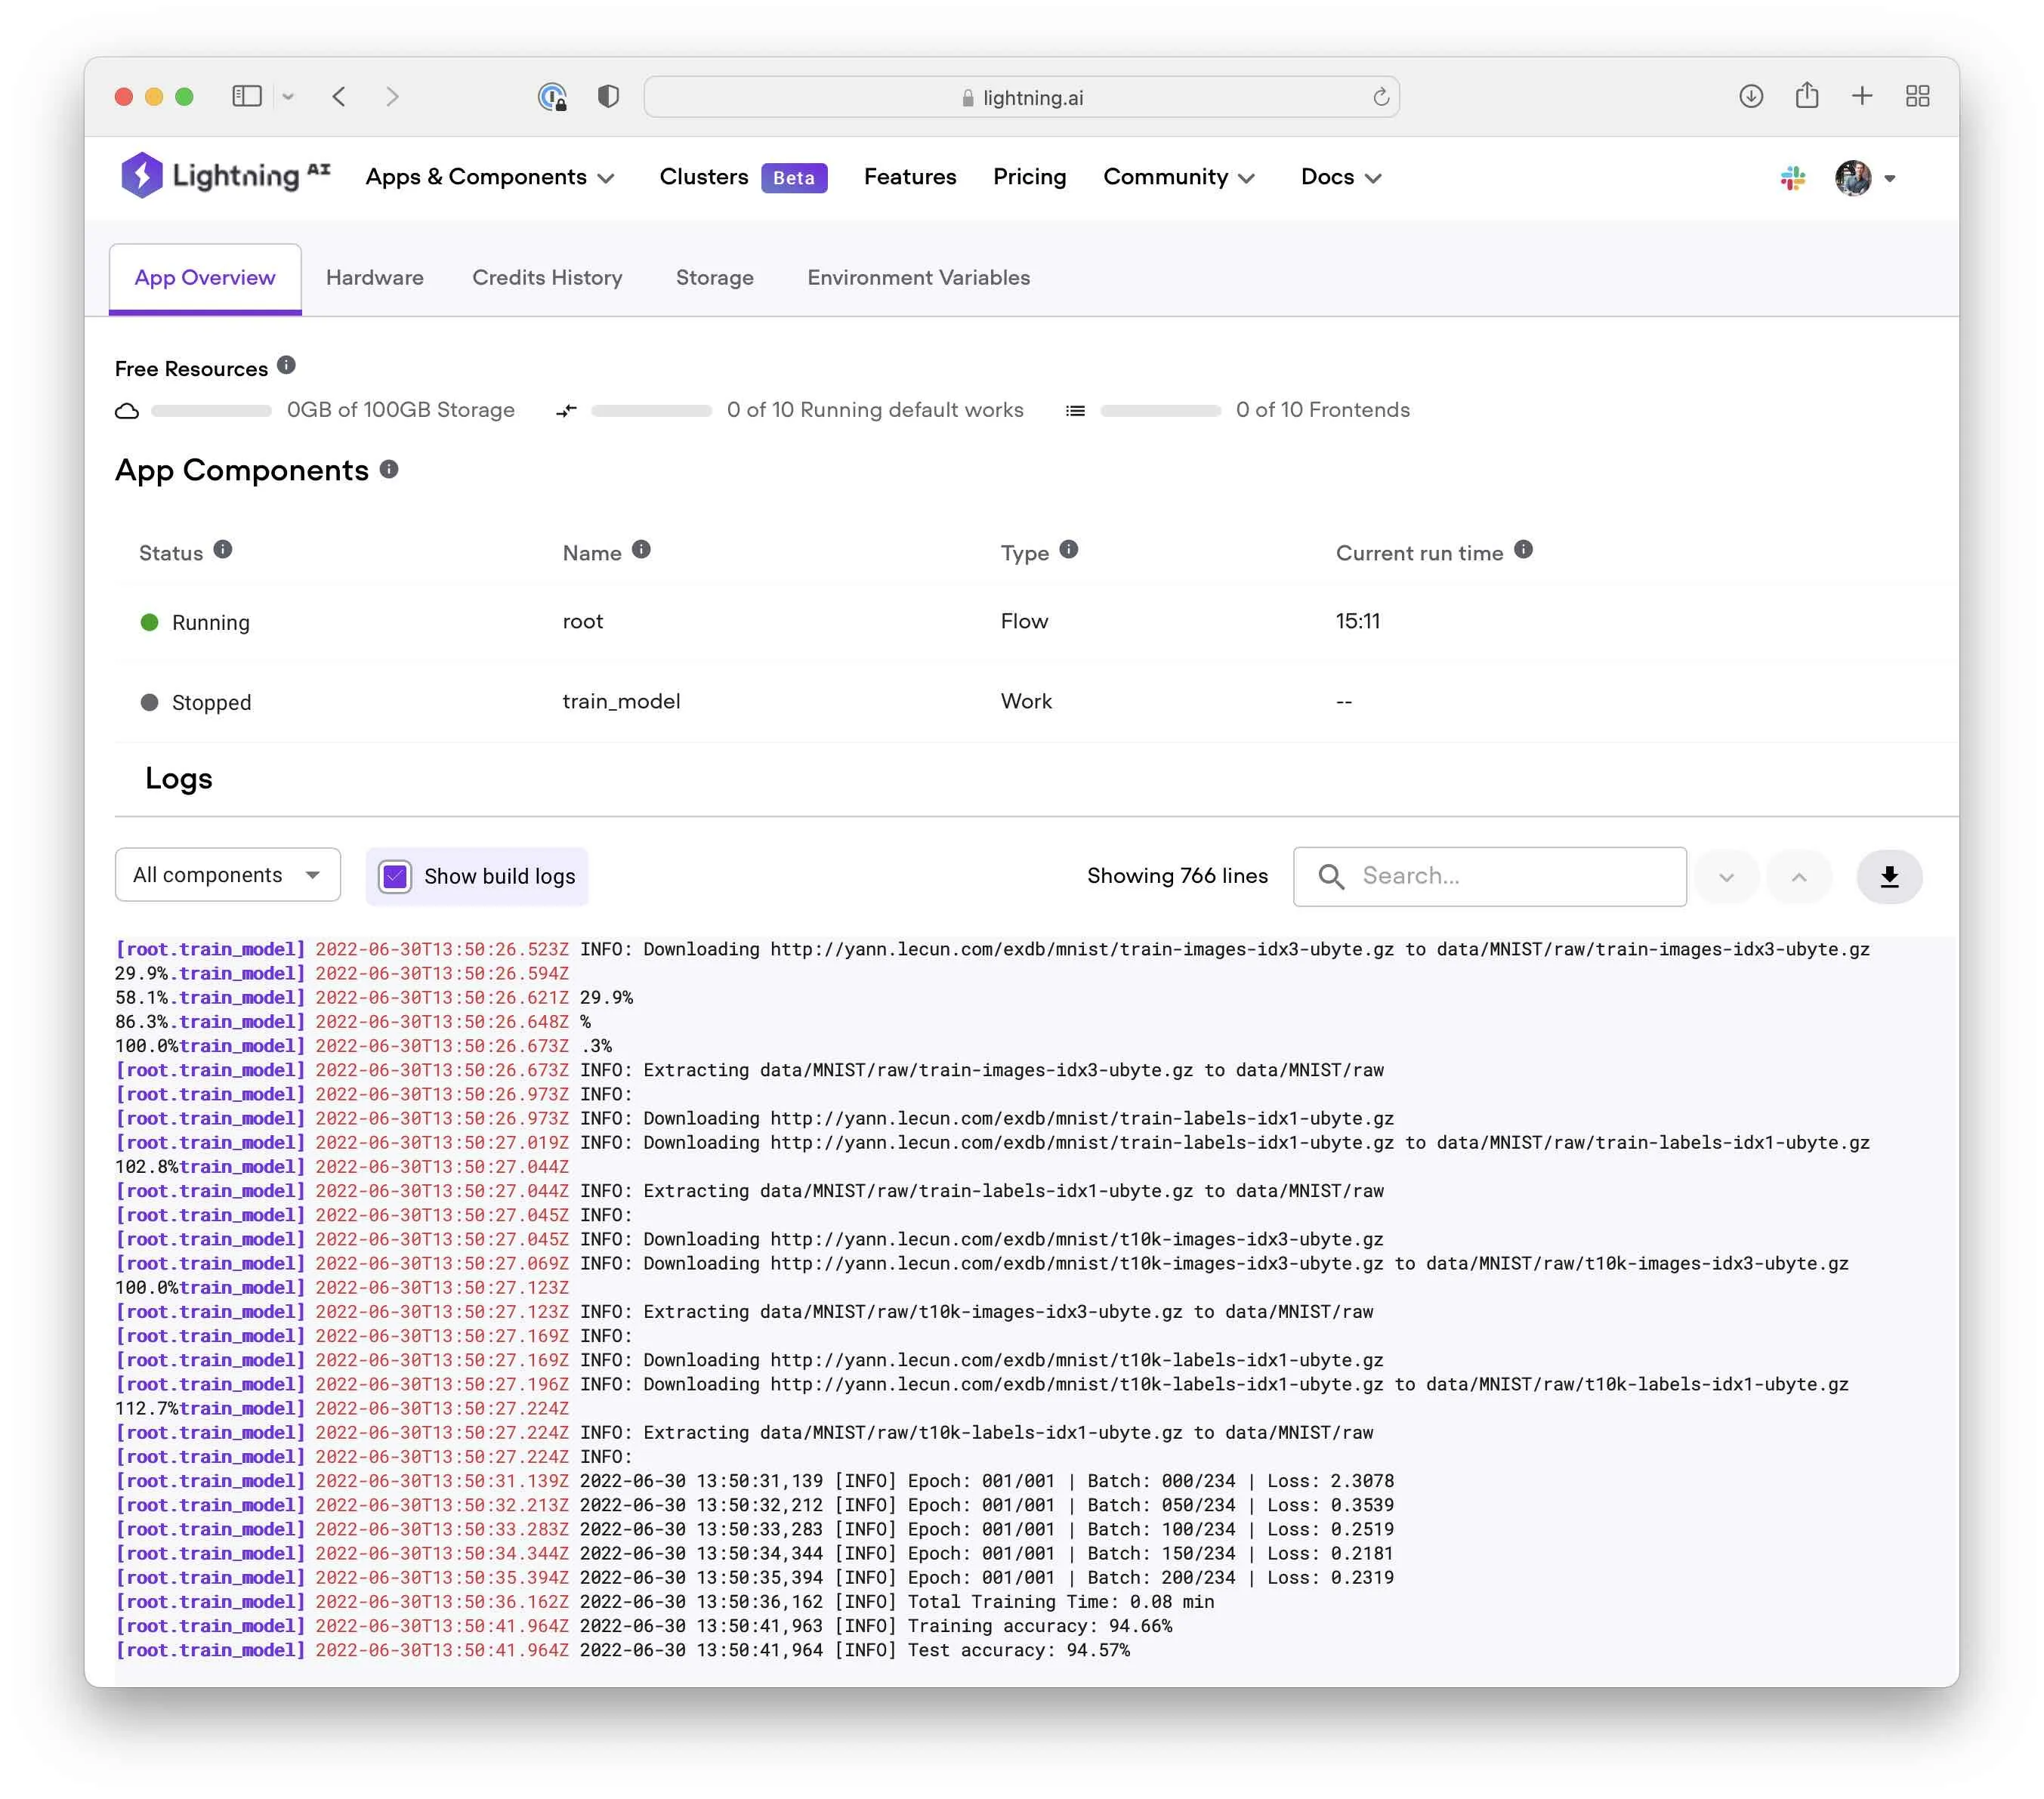
Task: Click the Logs section heading
Action: pos(179,778)
